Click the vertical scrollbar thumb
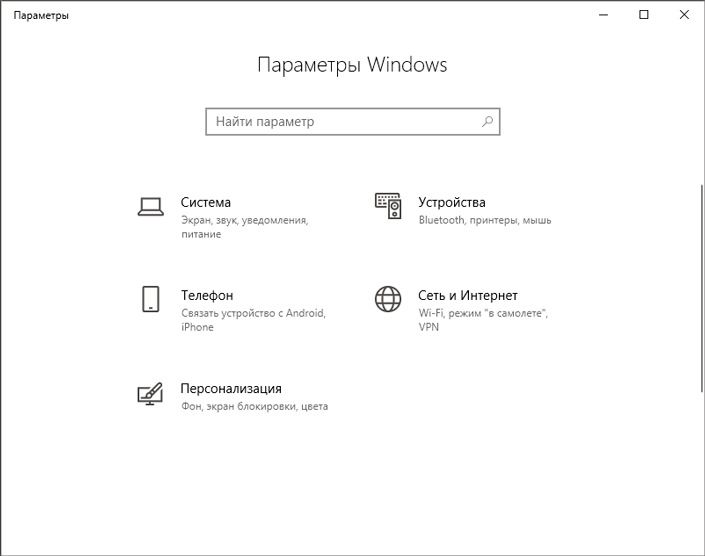The width and height of the screenshot is (705, 556). 702,288
